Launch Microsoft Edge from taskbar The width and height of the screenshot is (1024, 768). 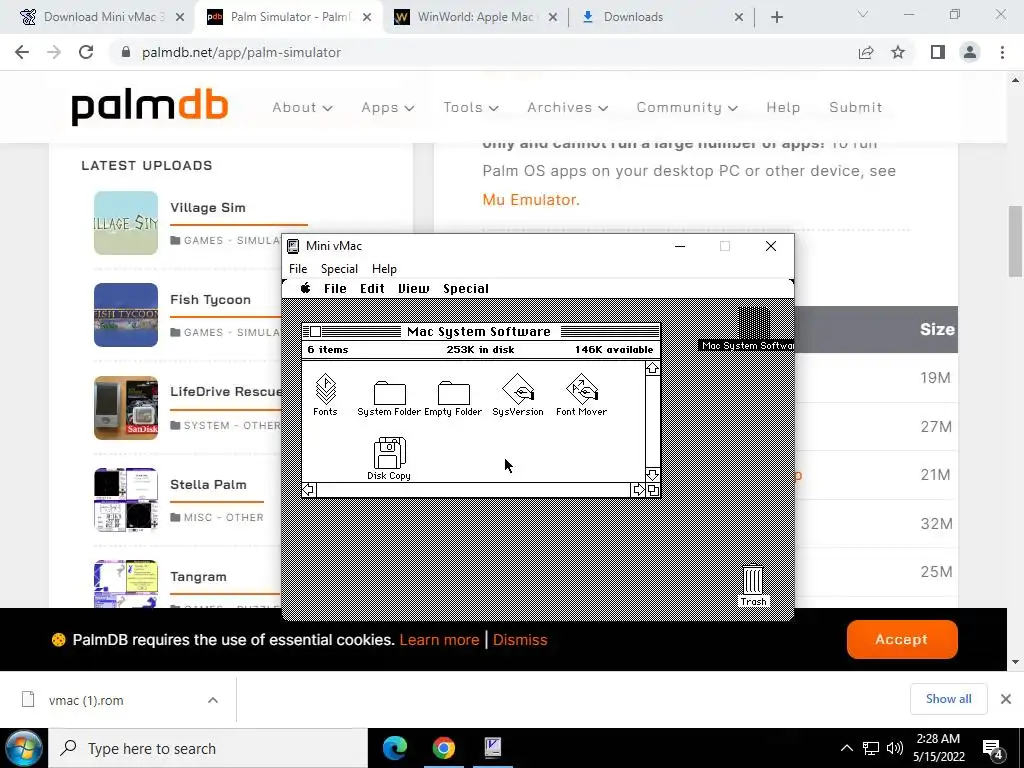(394, 748)
